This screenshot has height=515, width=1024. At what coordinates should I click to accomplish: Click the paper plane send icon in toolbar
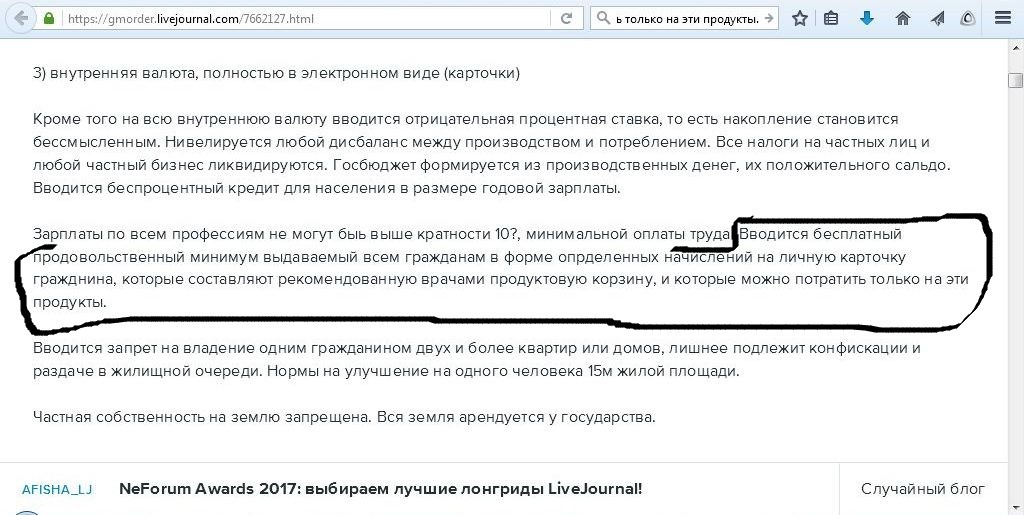(937, 19)
